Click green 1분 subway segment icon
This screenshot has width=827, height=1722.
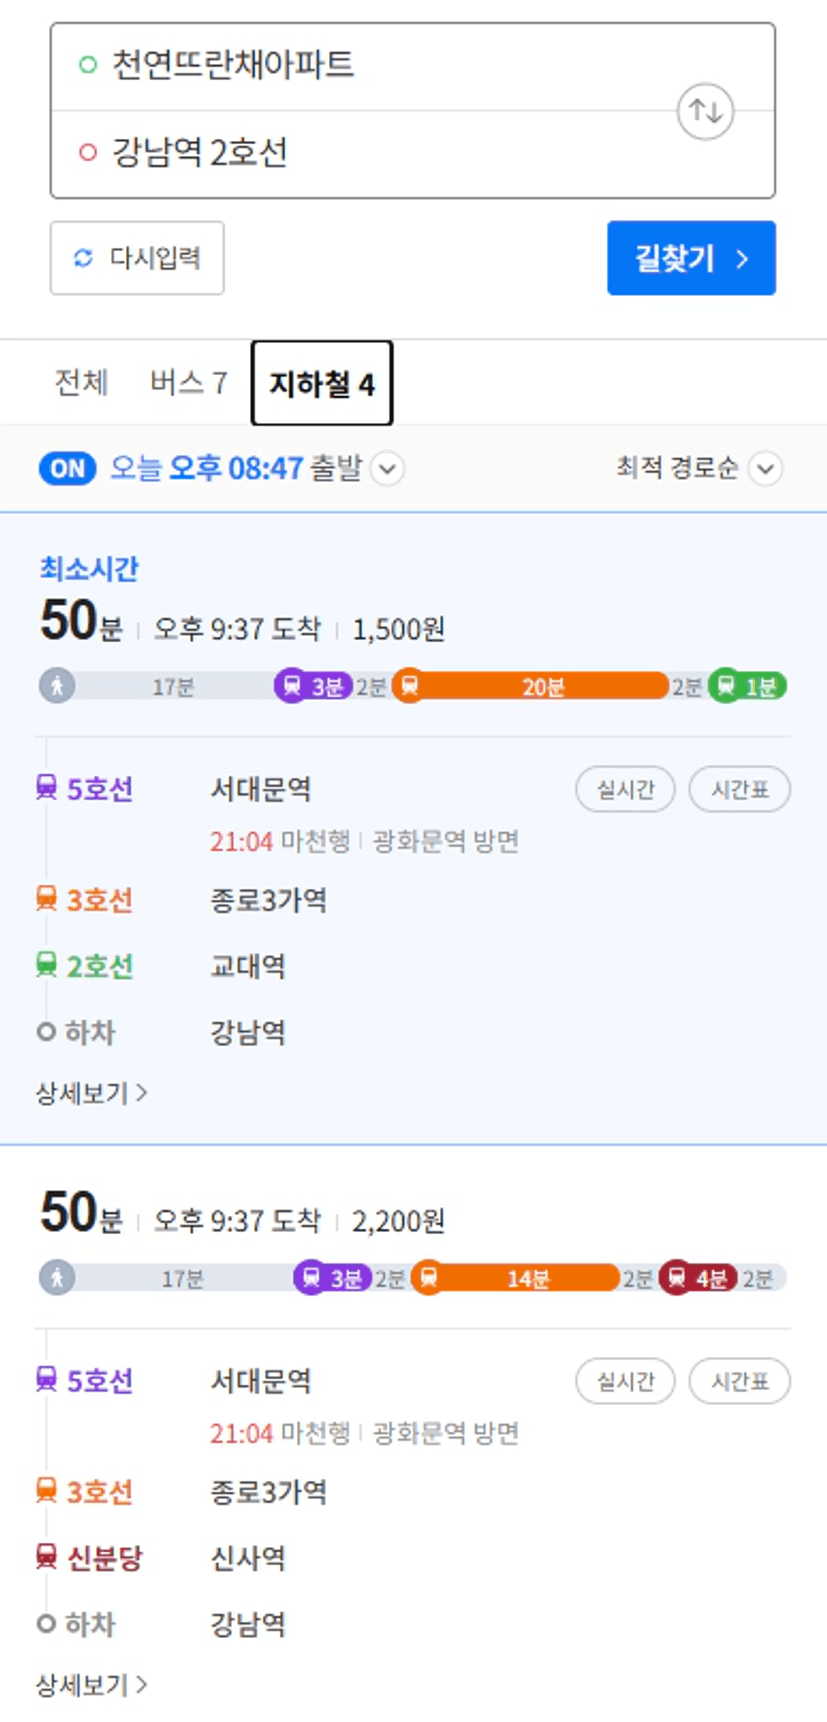[x=727, y=686]
